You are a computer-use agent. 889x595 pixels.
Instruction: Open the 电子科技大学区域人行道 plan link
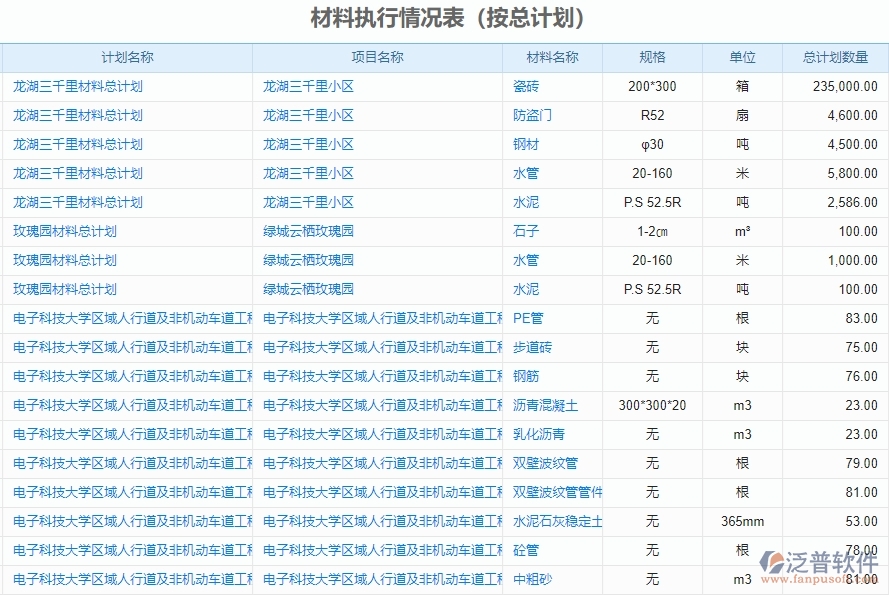point(125,318)
